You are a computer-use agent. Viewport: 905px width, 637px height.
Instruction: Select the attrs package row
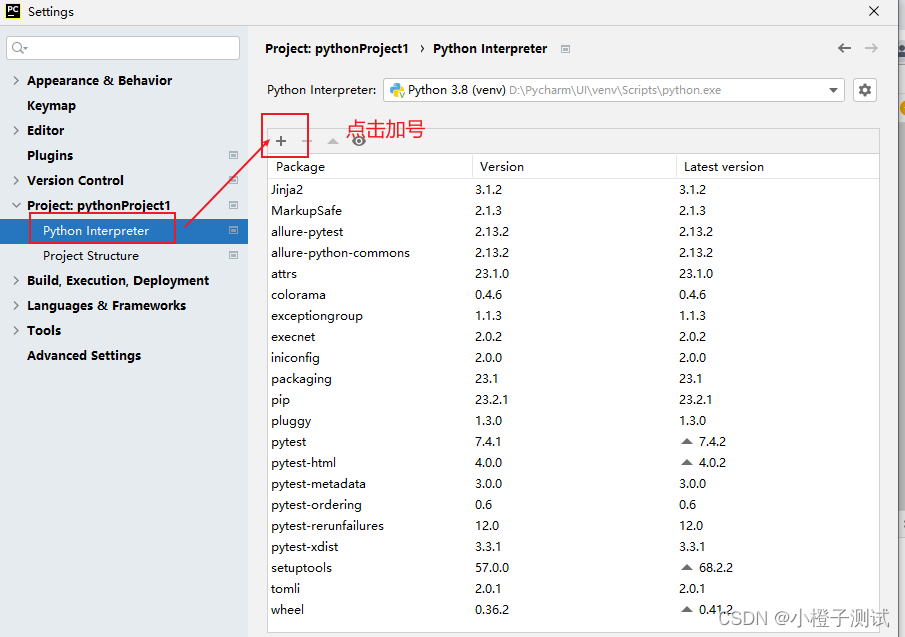coord(573,273)
